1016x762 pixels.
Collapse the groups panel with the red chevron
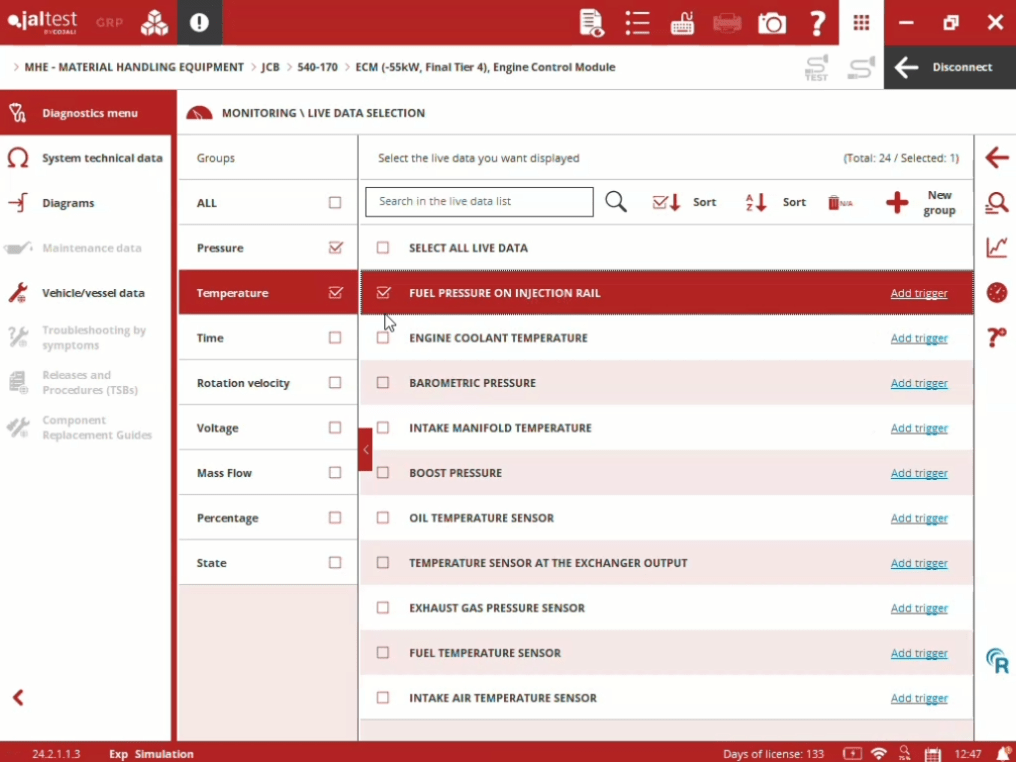point(365,450)
